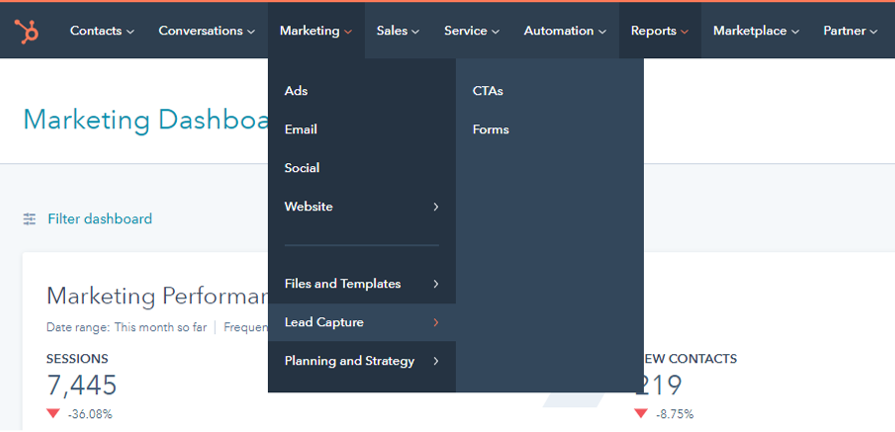Collapse the Marketing menu
The height and width of the screenshot is (432, 895).
pos(316,31)
